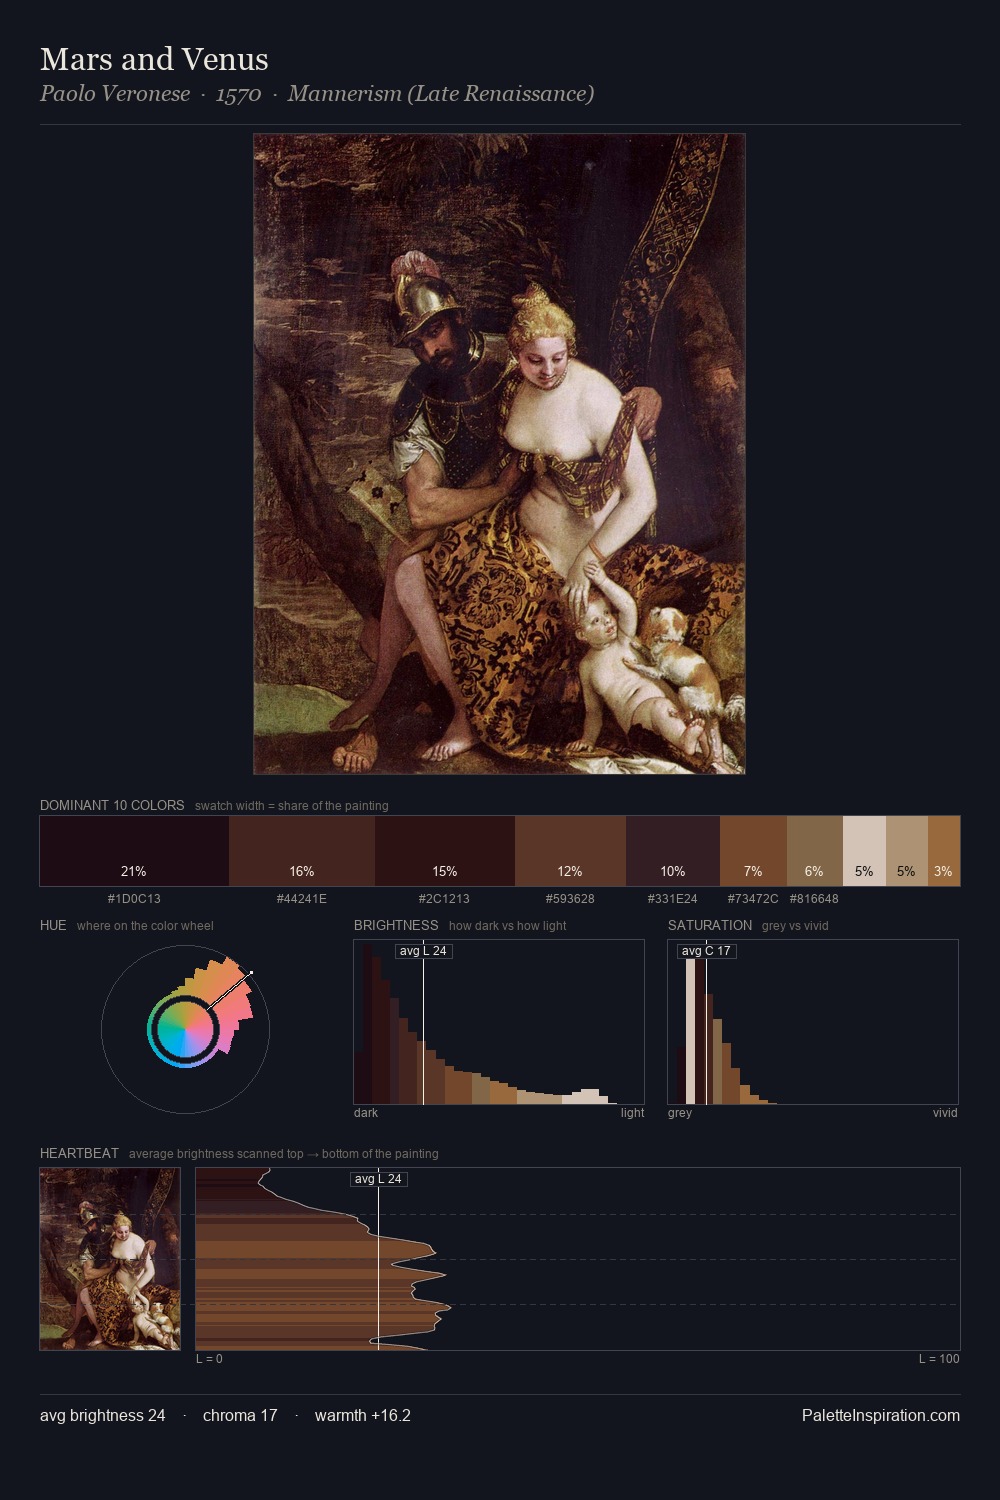The height and width of the screenshot is (1500, 1000).
Task: Select the 10% color swatch
Action: pos(673,851)
